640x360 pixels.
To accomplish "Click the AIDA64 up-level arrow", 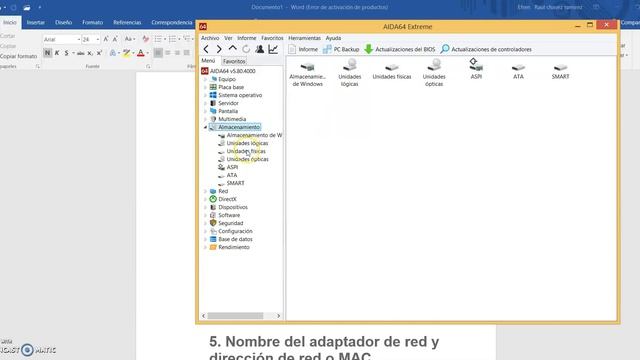I will tap(233, 49).
